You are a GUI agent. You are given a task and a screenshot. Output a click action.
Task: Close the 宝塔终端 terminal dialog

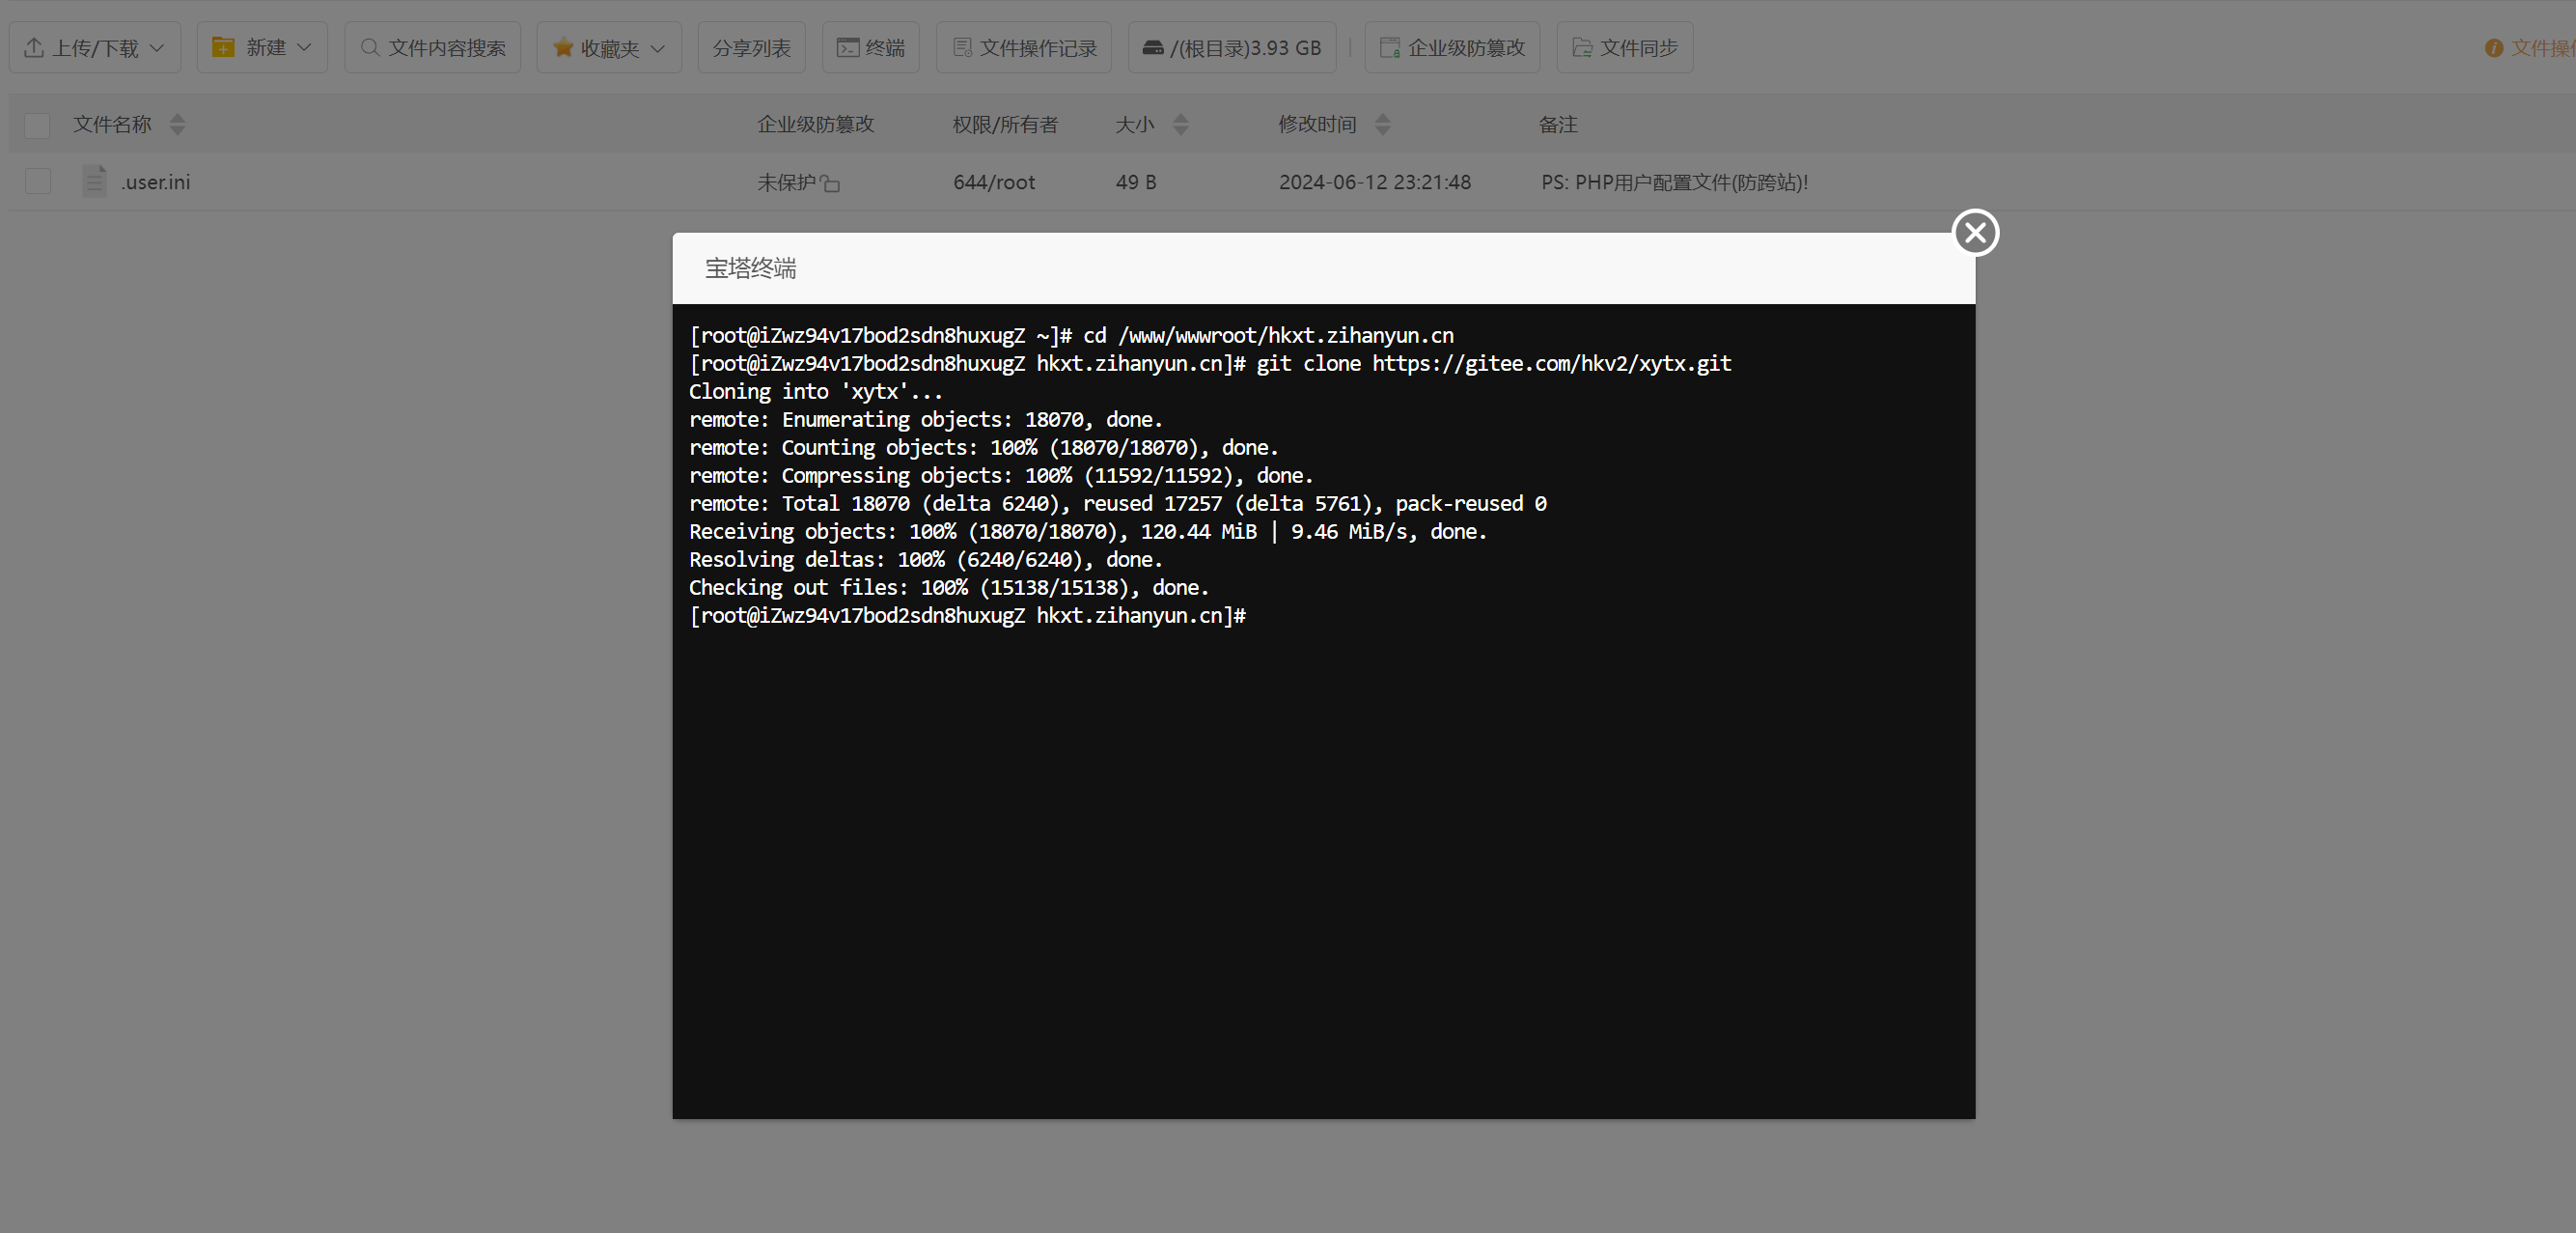click(x=1975, y=233)
